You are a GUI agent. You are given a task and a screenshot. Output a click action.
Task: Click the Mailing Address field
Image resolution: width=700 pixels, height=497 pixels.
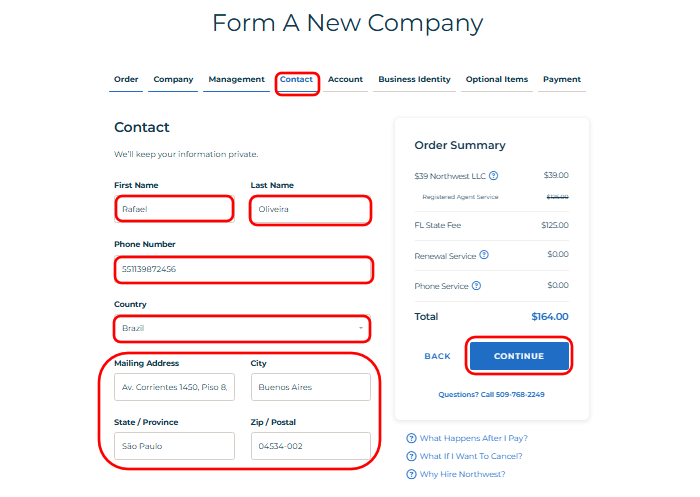(174, 387)
